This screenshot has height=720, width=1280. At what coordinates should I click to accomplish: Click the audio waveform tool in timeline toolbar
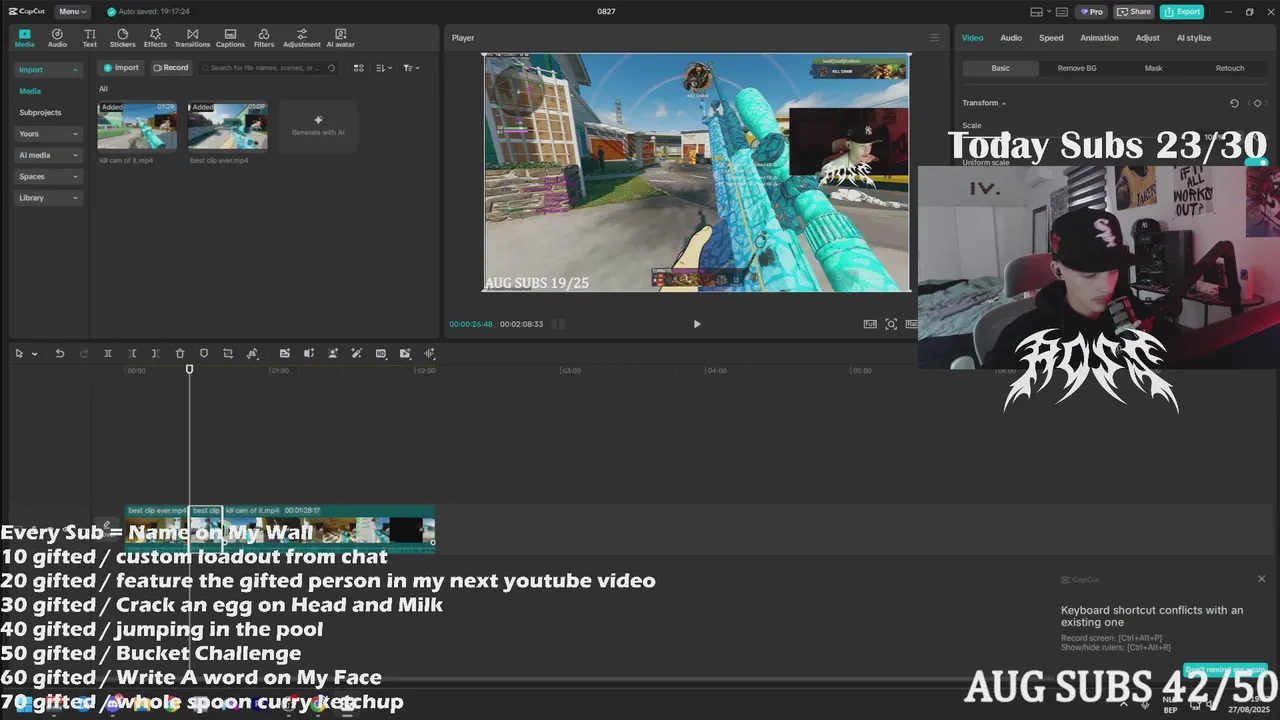tap(429, 353)
